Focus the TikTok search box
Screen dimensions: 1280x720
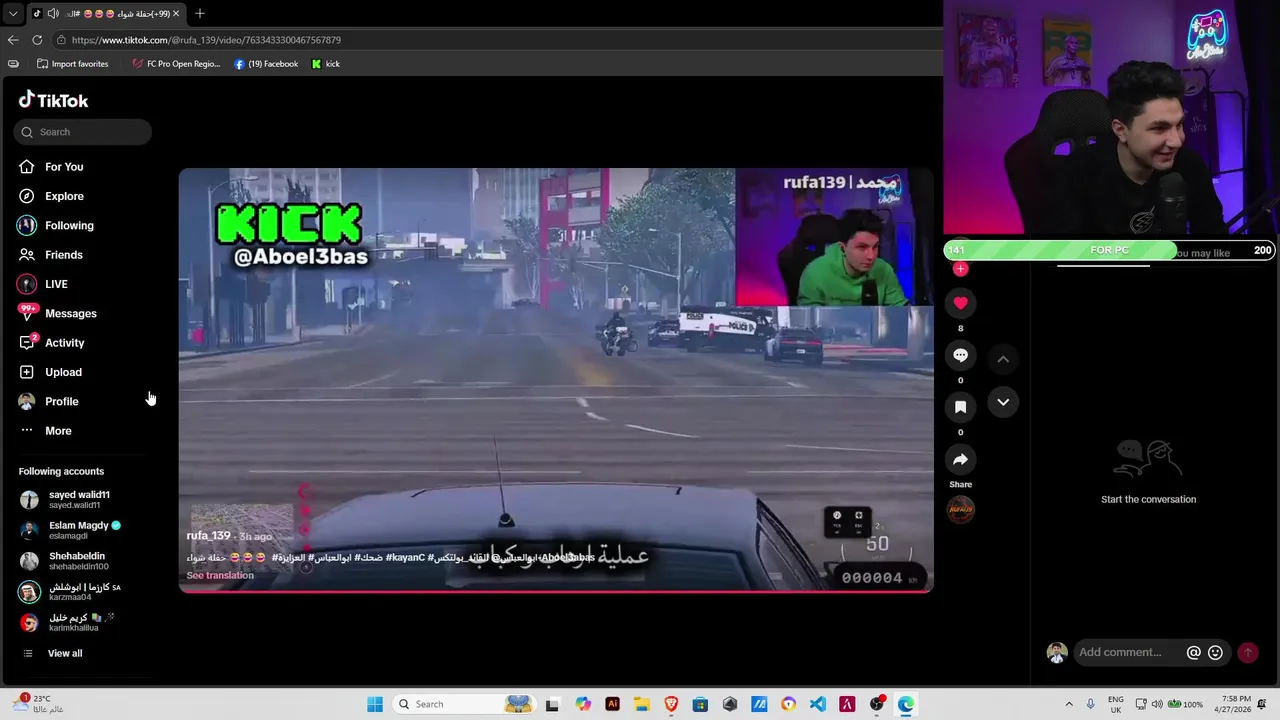tap(83, 132)
